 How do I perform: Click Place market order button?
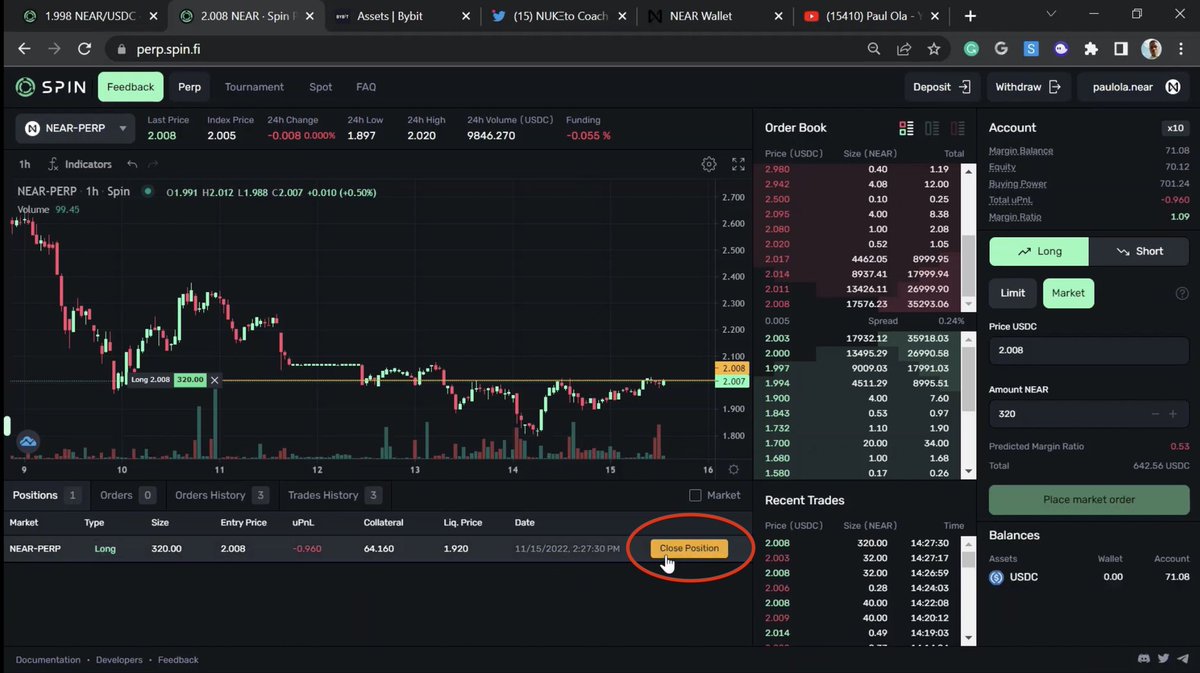1089,499
